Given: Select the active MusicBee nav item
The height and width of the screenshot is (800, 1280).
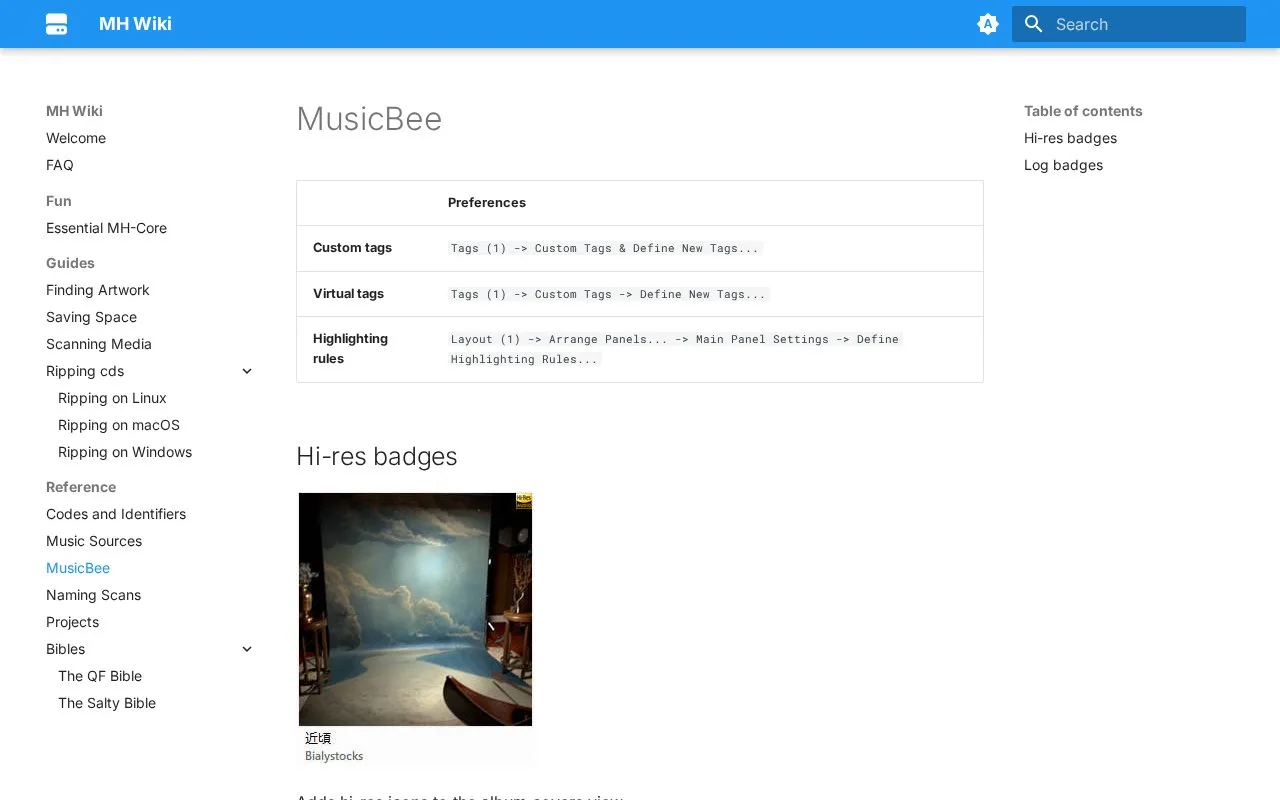Looking at the screenshot, I should 78,568.
